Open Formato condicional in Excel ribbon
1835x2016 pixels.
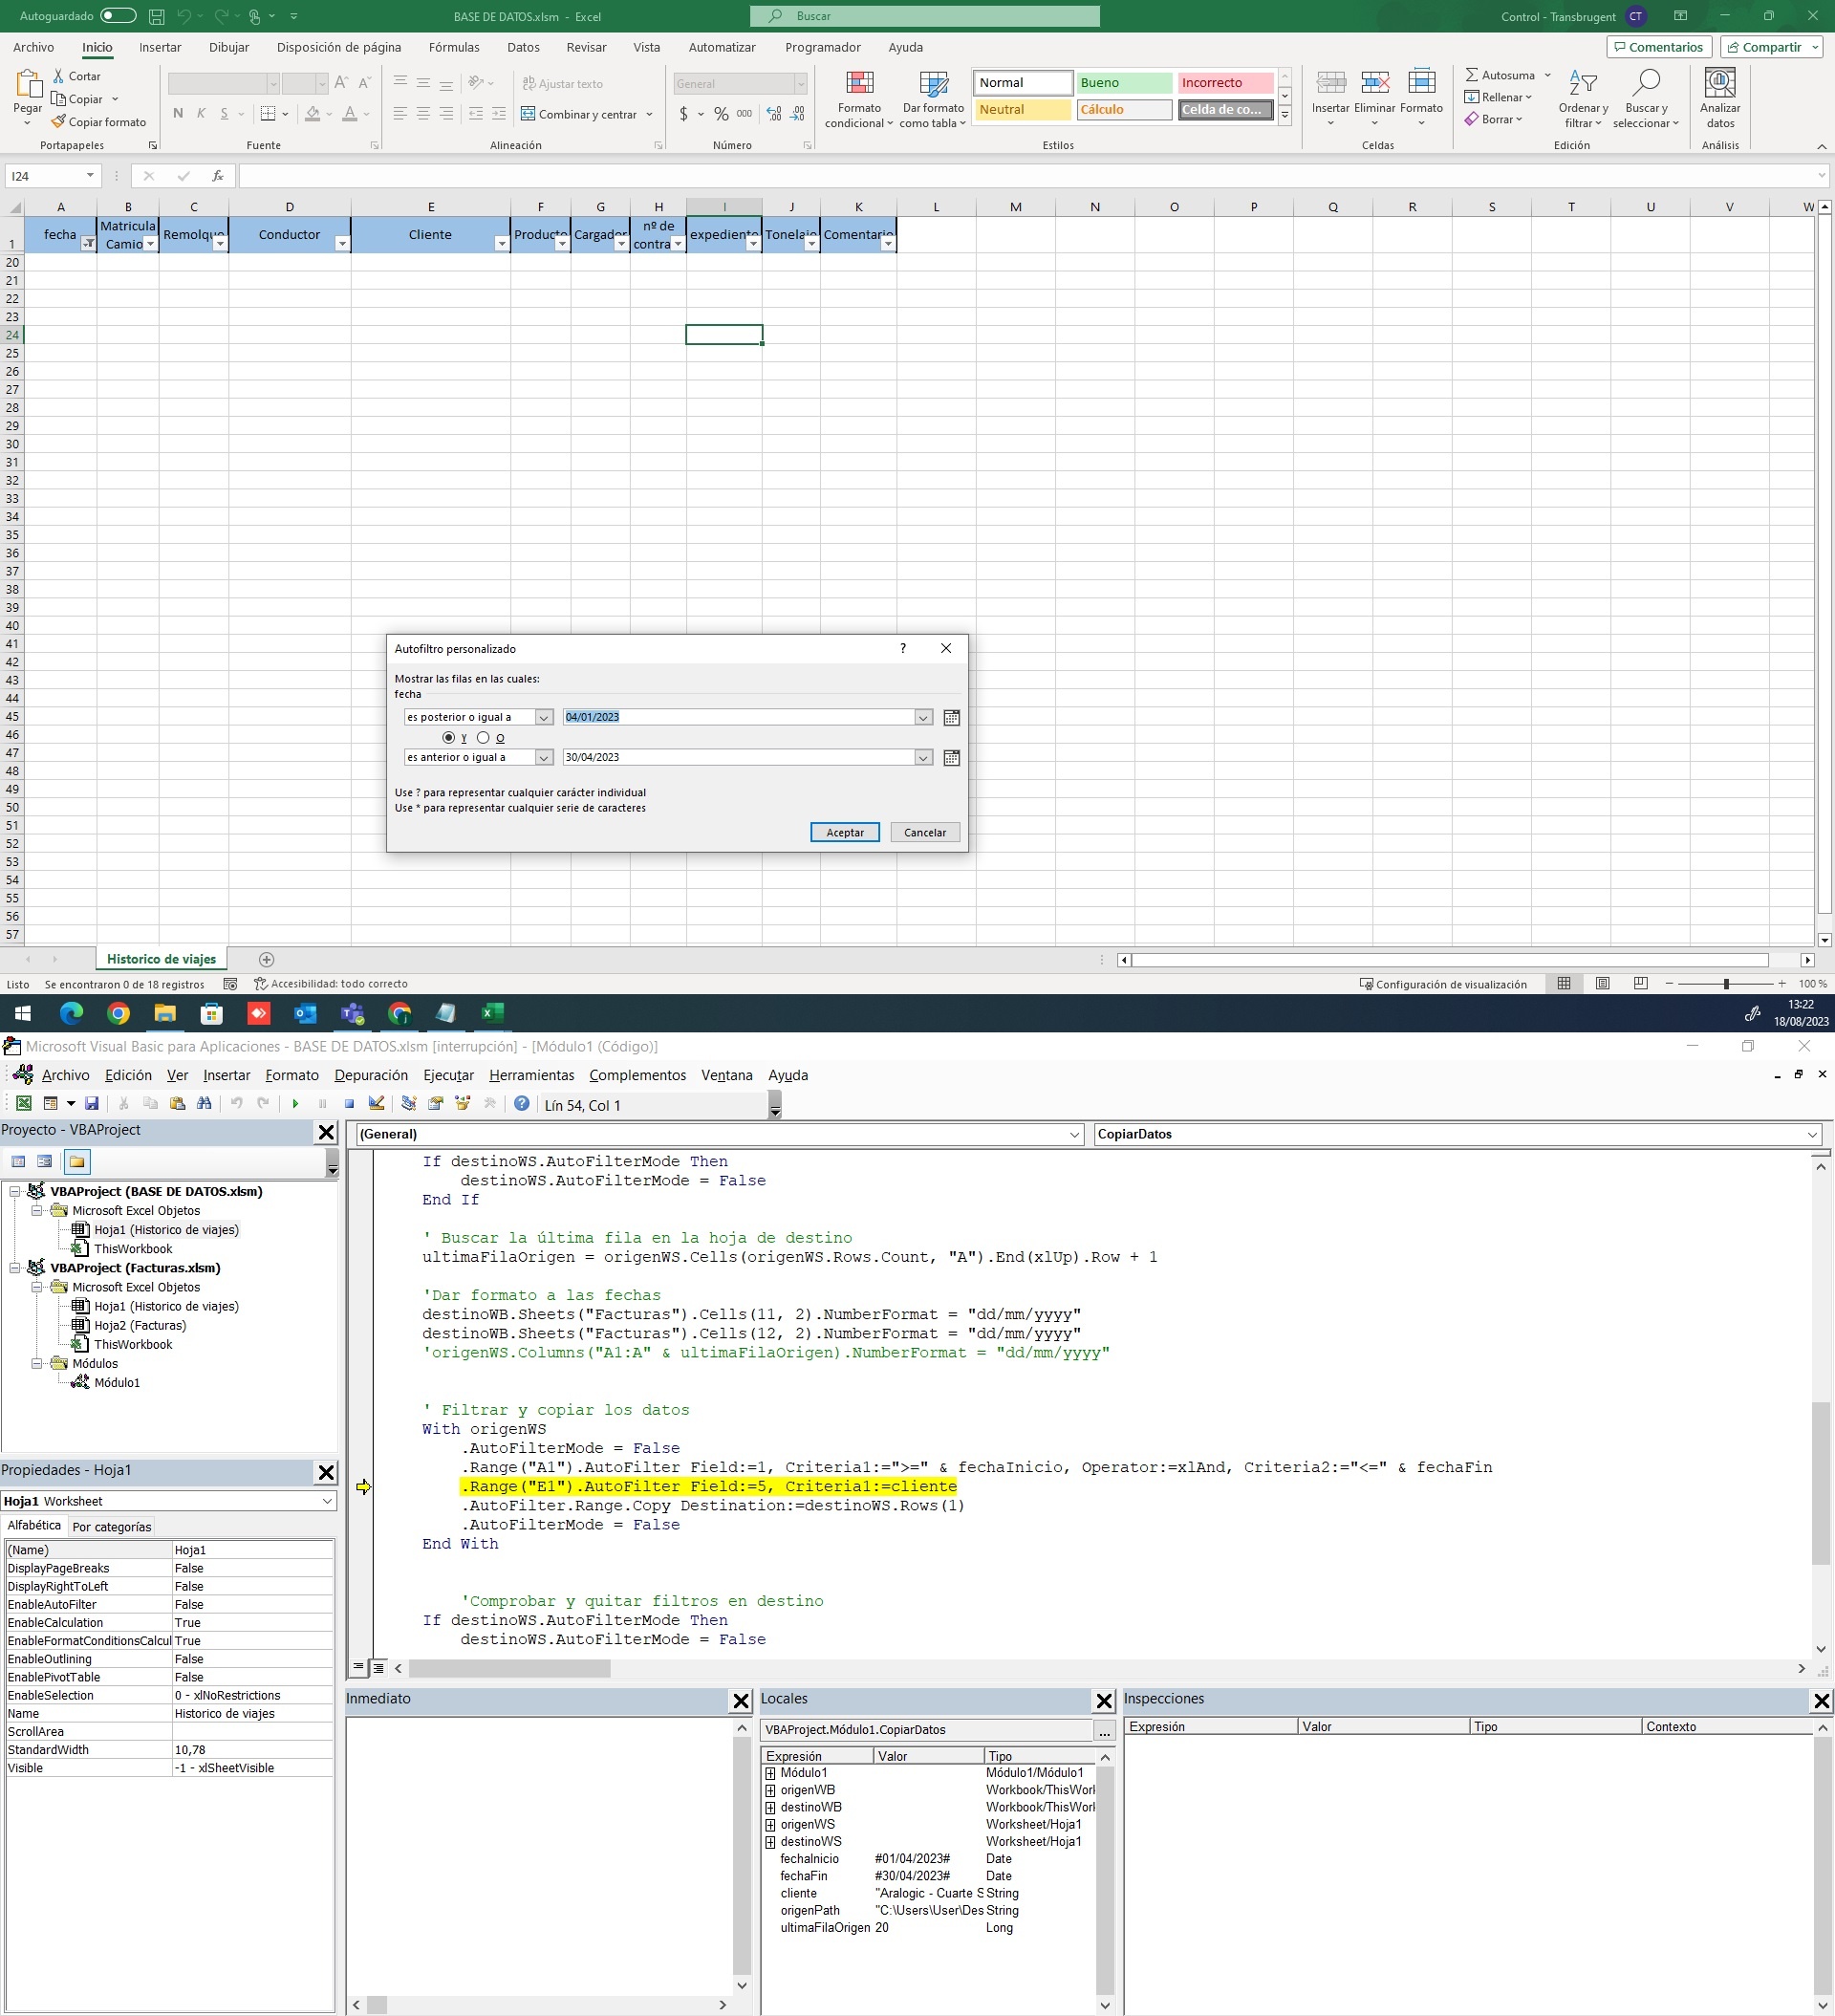(x=859, y=99)
